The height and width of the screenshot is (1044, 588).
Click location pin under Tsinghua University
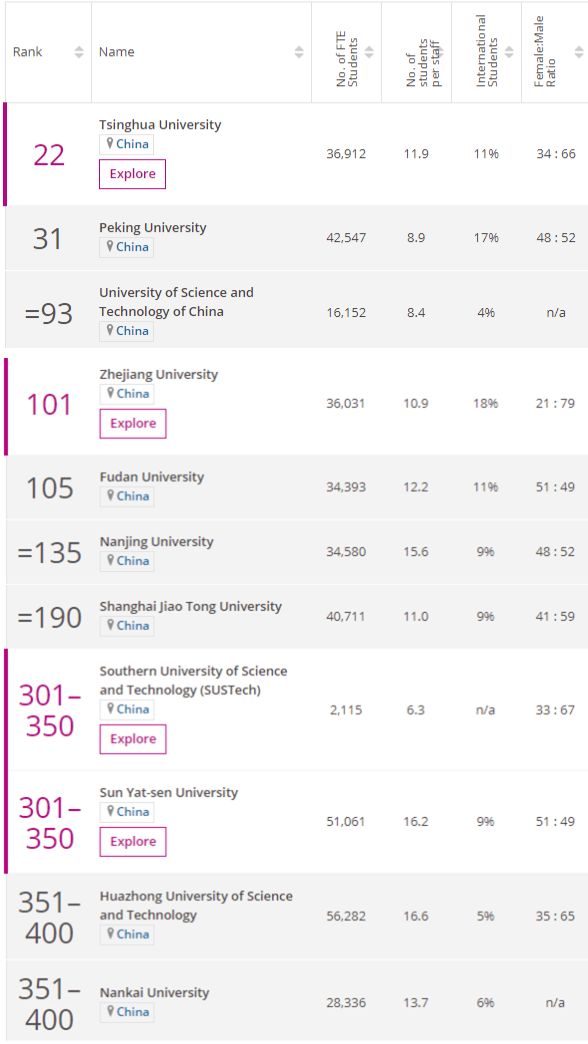click(x=110, y=144)
